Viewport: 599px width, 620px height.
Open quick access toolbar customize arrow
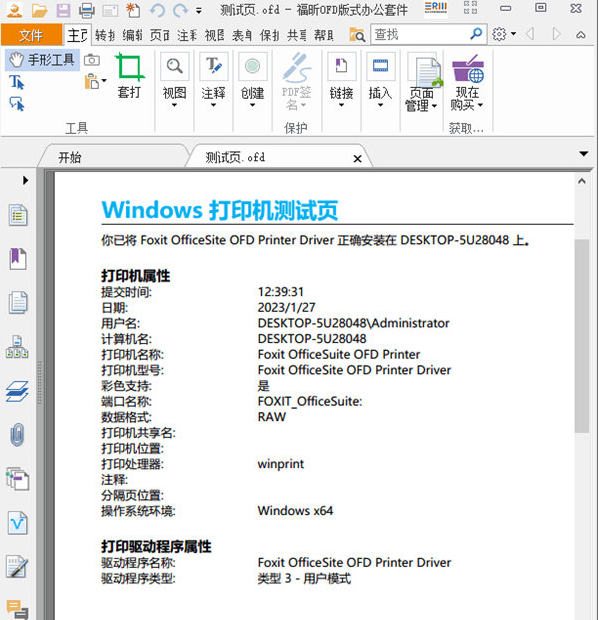click(198, 11)
